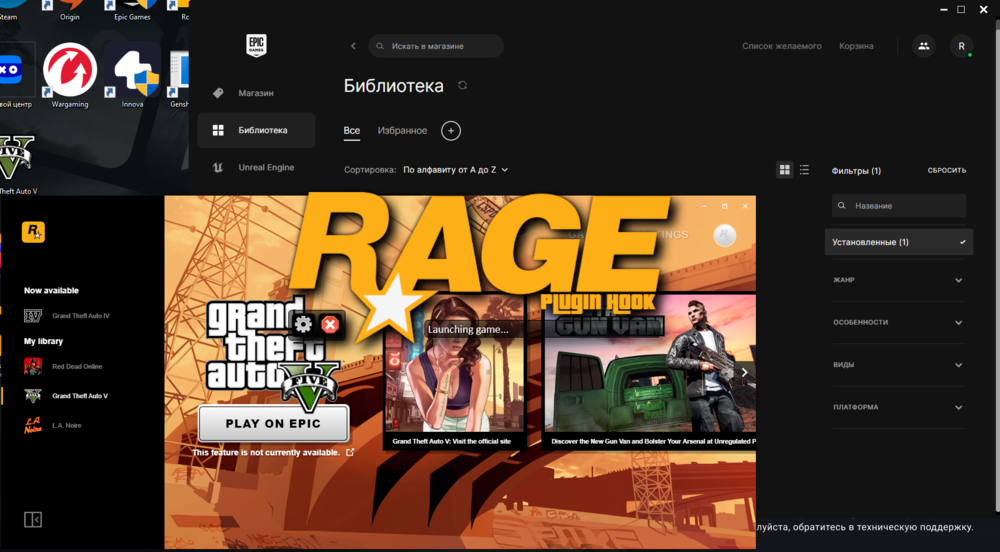
Task: Open the Grand Theft Auto V official site card
Action: coord(454,372)
